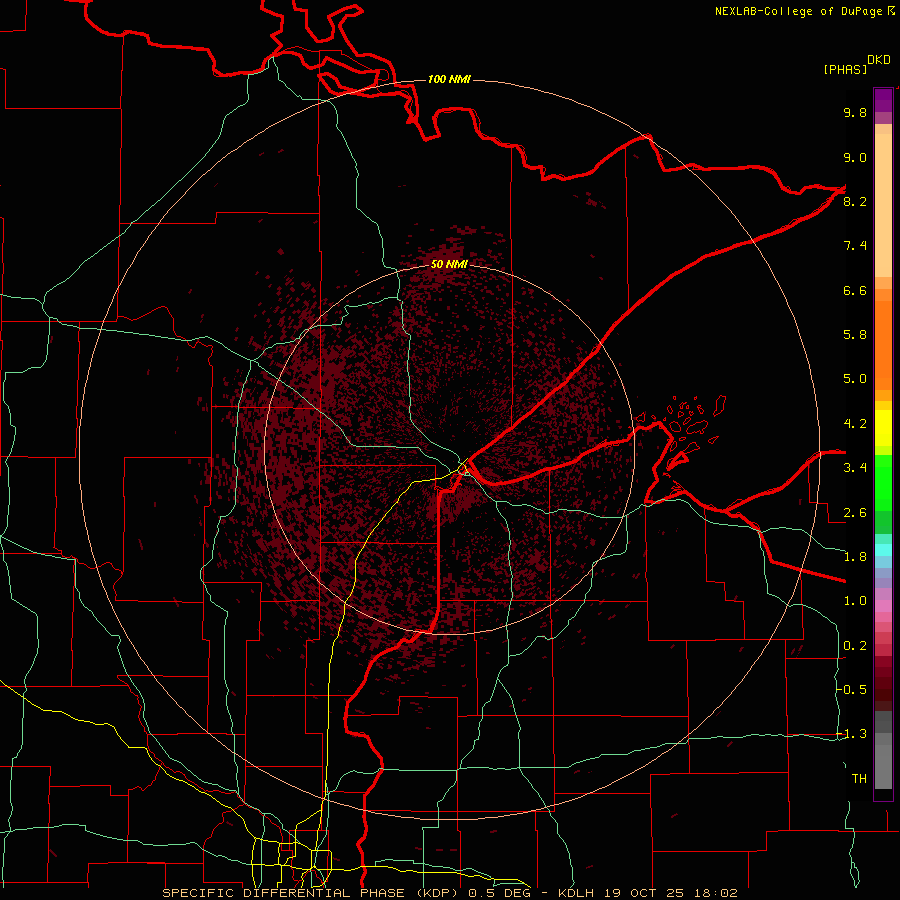Viewport: 900px width, 900px height.
Task: Click the TH threshold legend label
Action: [859, 779]
